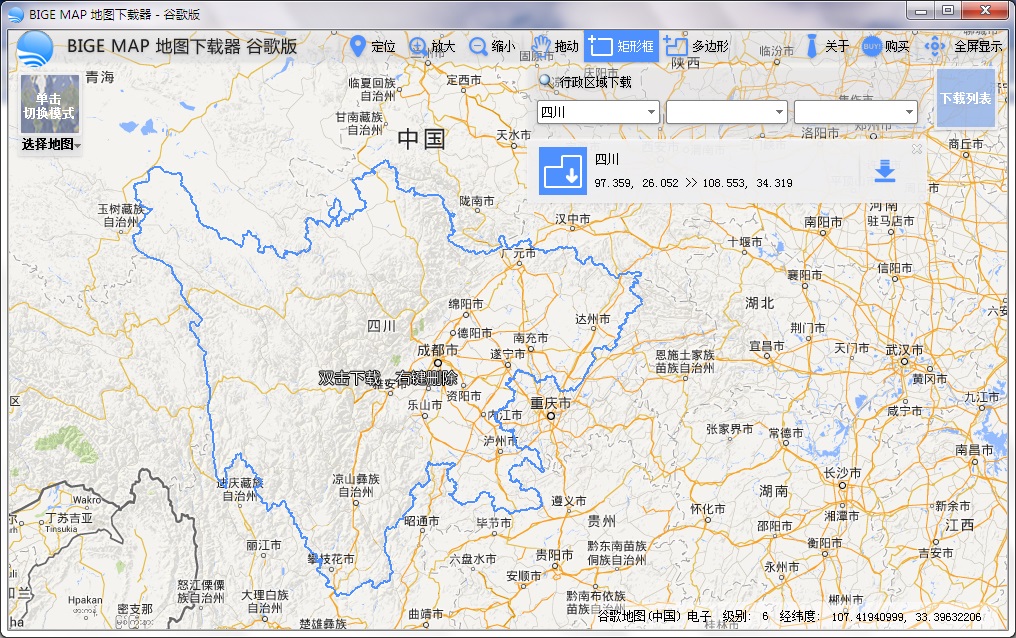Switch to 全屏显示 fullscreen mode
Image resolution: width=1016 pixels, height=638 pixels.
tap(964, 46)
